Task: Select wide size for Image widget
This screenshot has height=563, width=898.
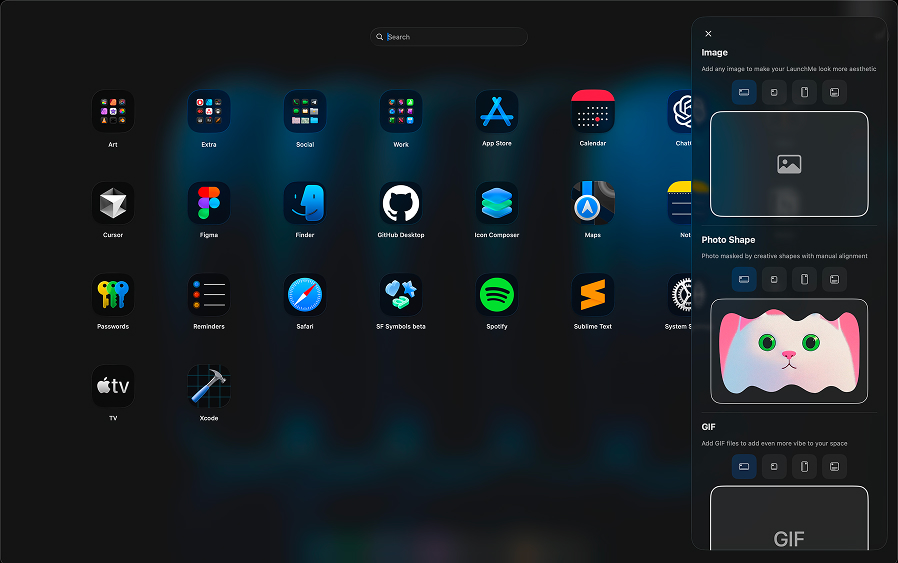Action: [744, 92]
